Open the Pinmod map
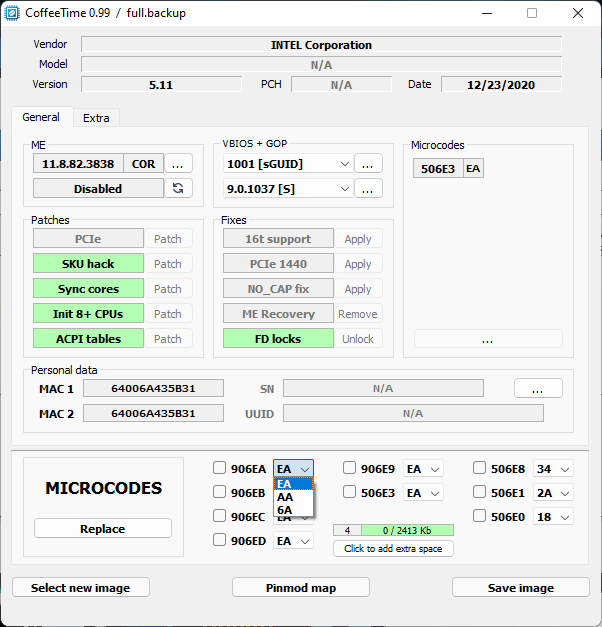Screen dimensions: 602x627 [301, 587]
